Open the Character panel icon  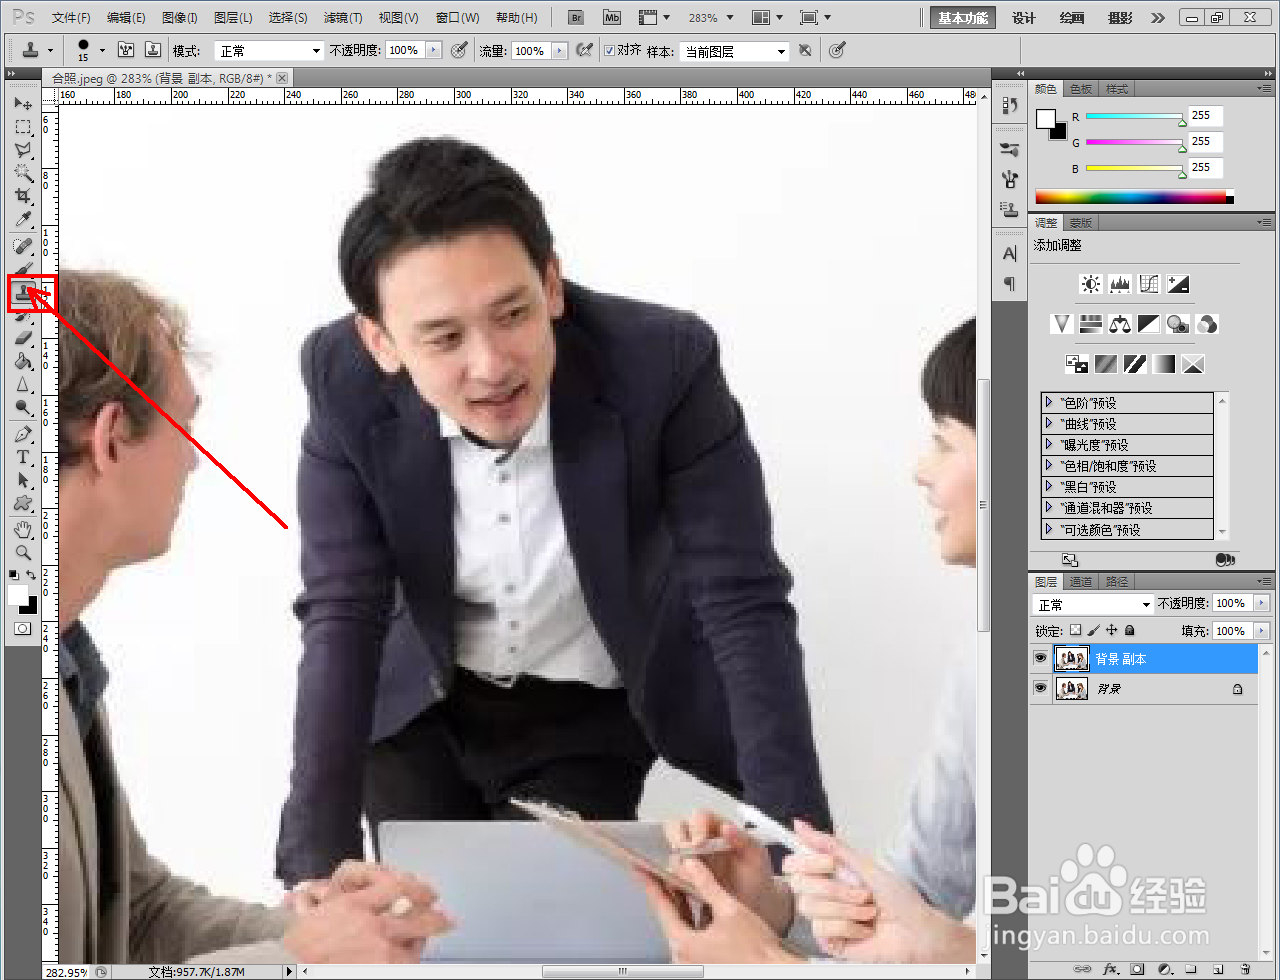[x=1010, y=254]
